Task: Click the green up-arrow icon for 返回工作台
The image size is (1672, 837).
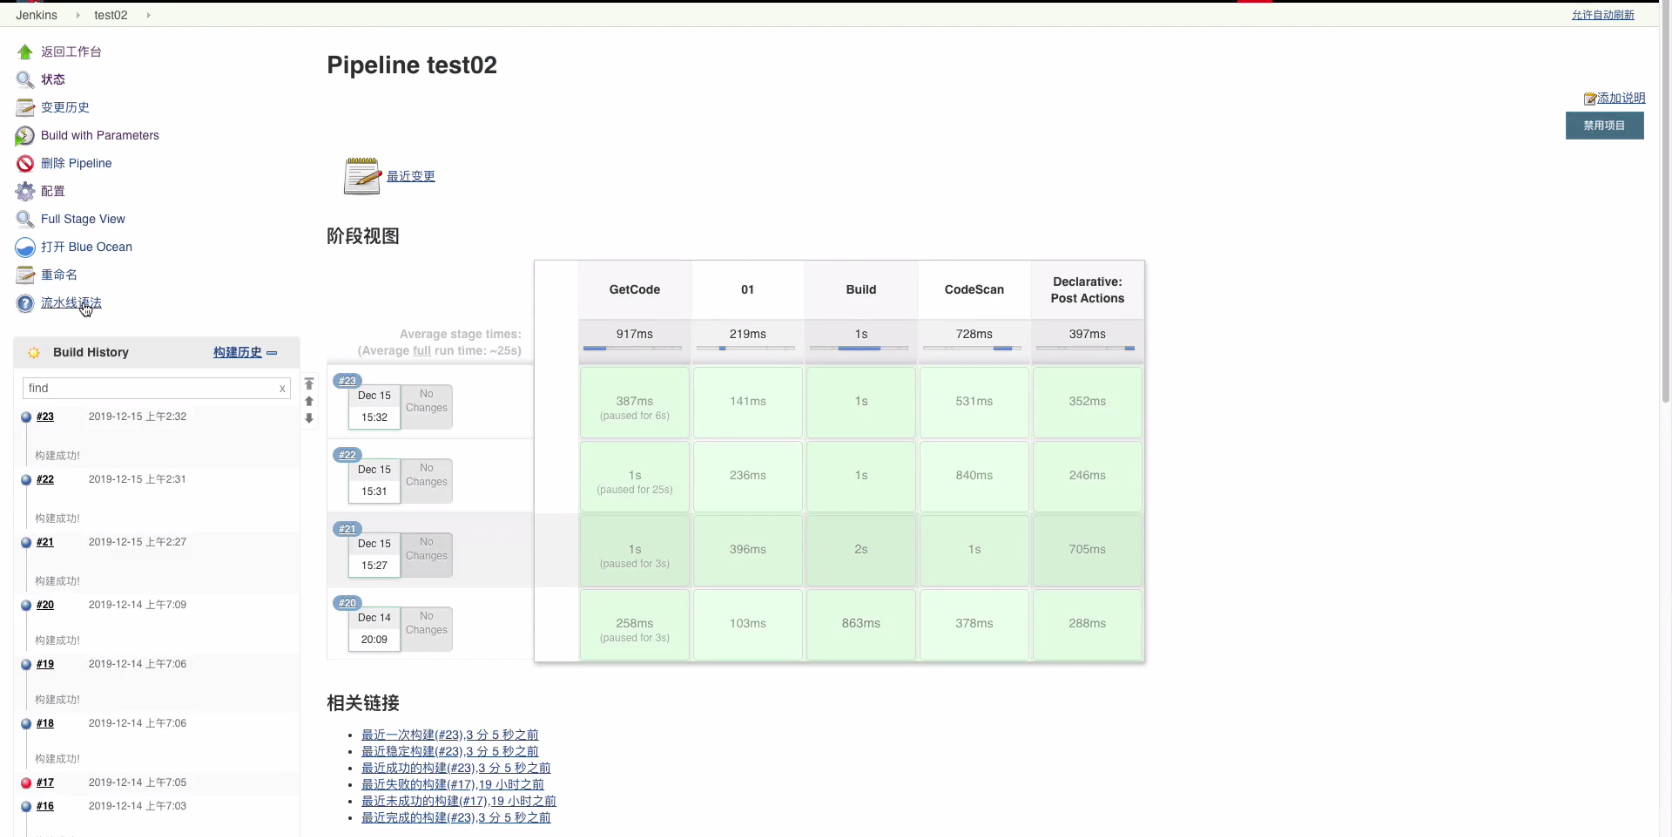Action: point(25,52)
